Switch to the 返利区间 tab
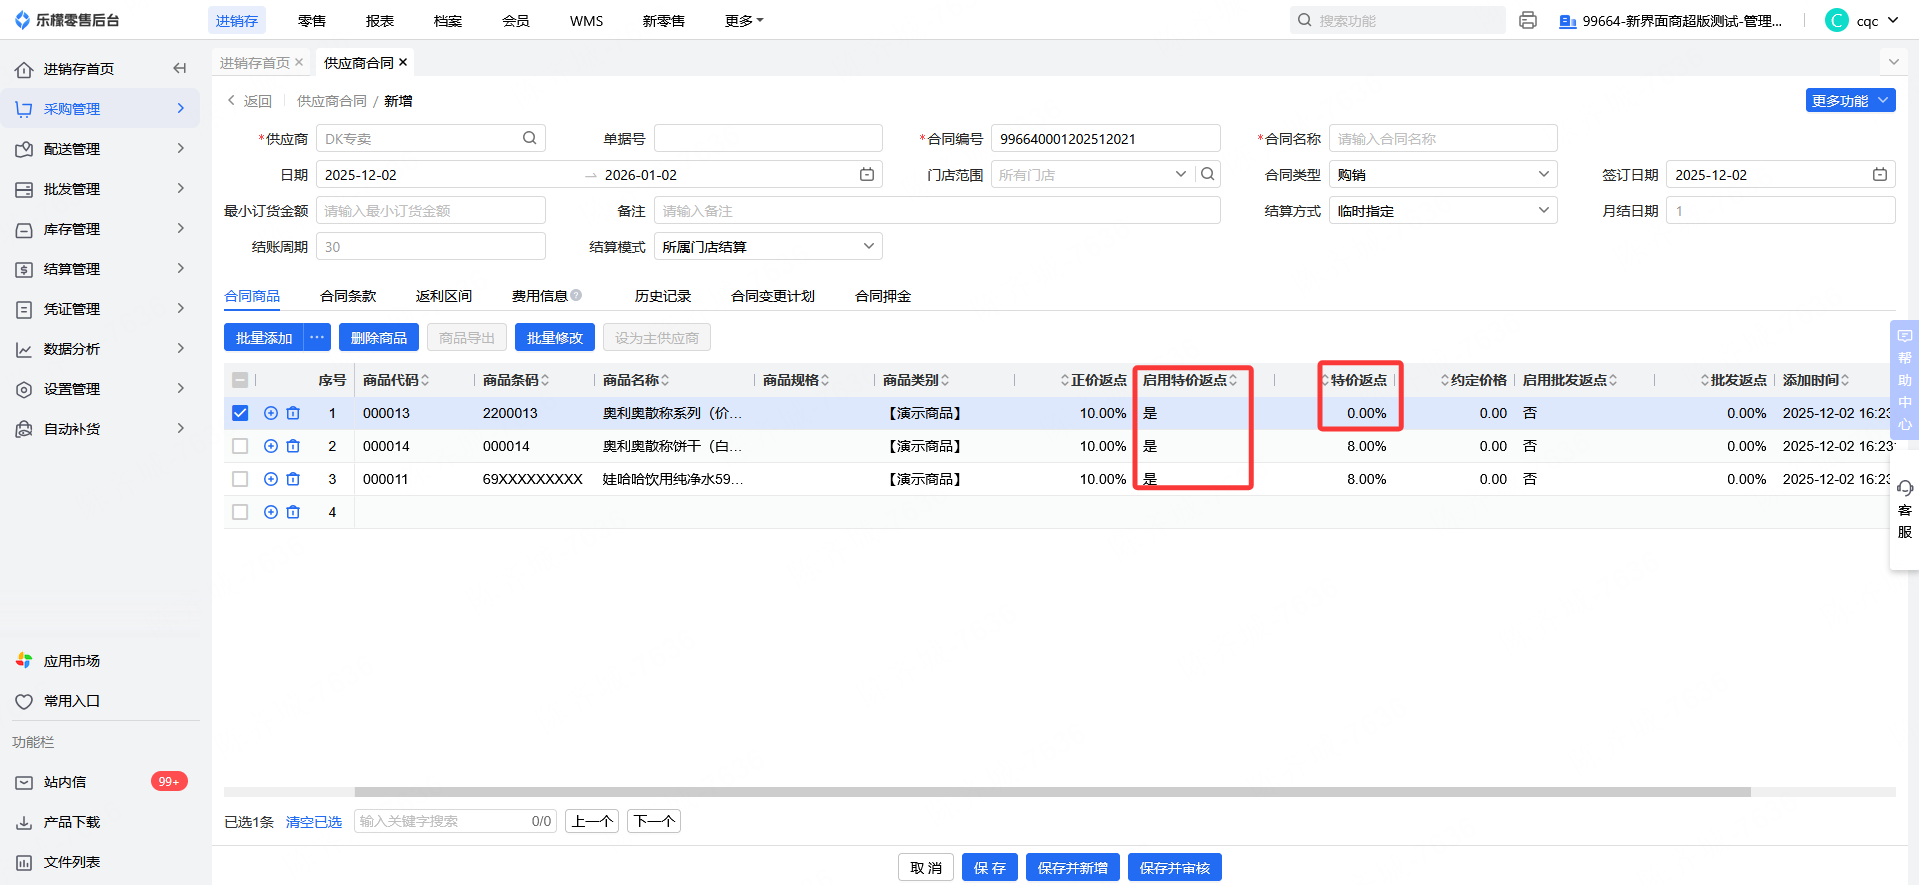 (x=444, y=295)
